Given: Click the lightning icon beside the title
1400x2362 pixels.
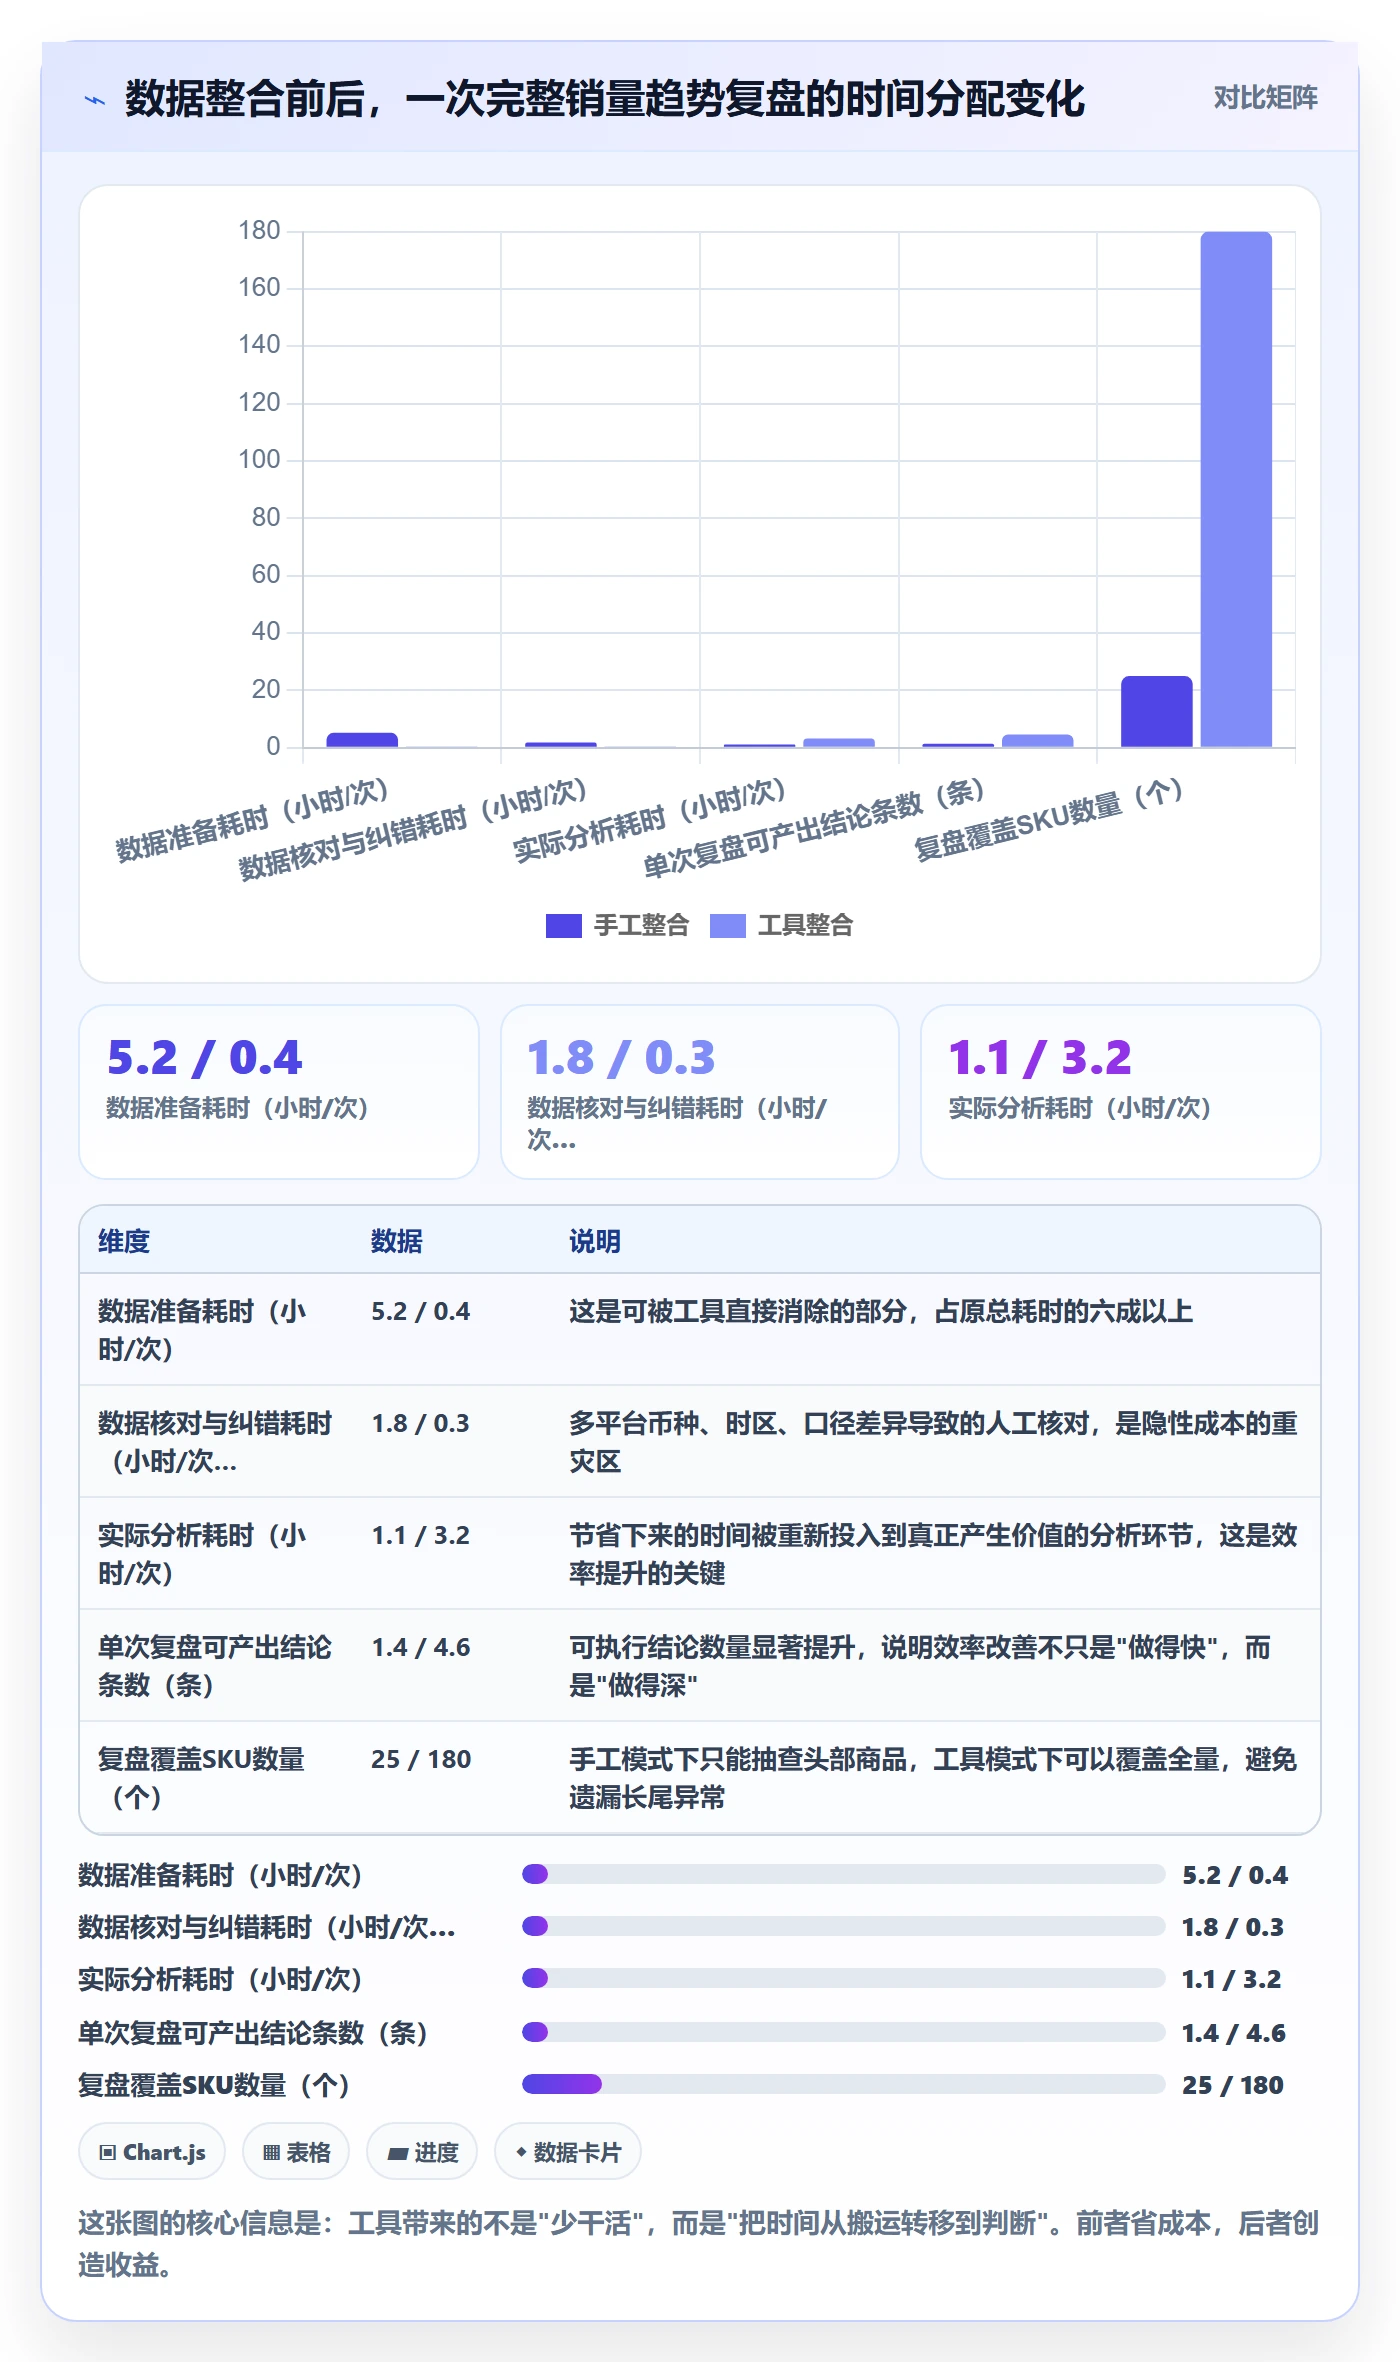Looking at the screenshot, I should click(x=95, y=100).
